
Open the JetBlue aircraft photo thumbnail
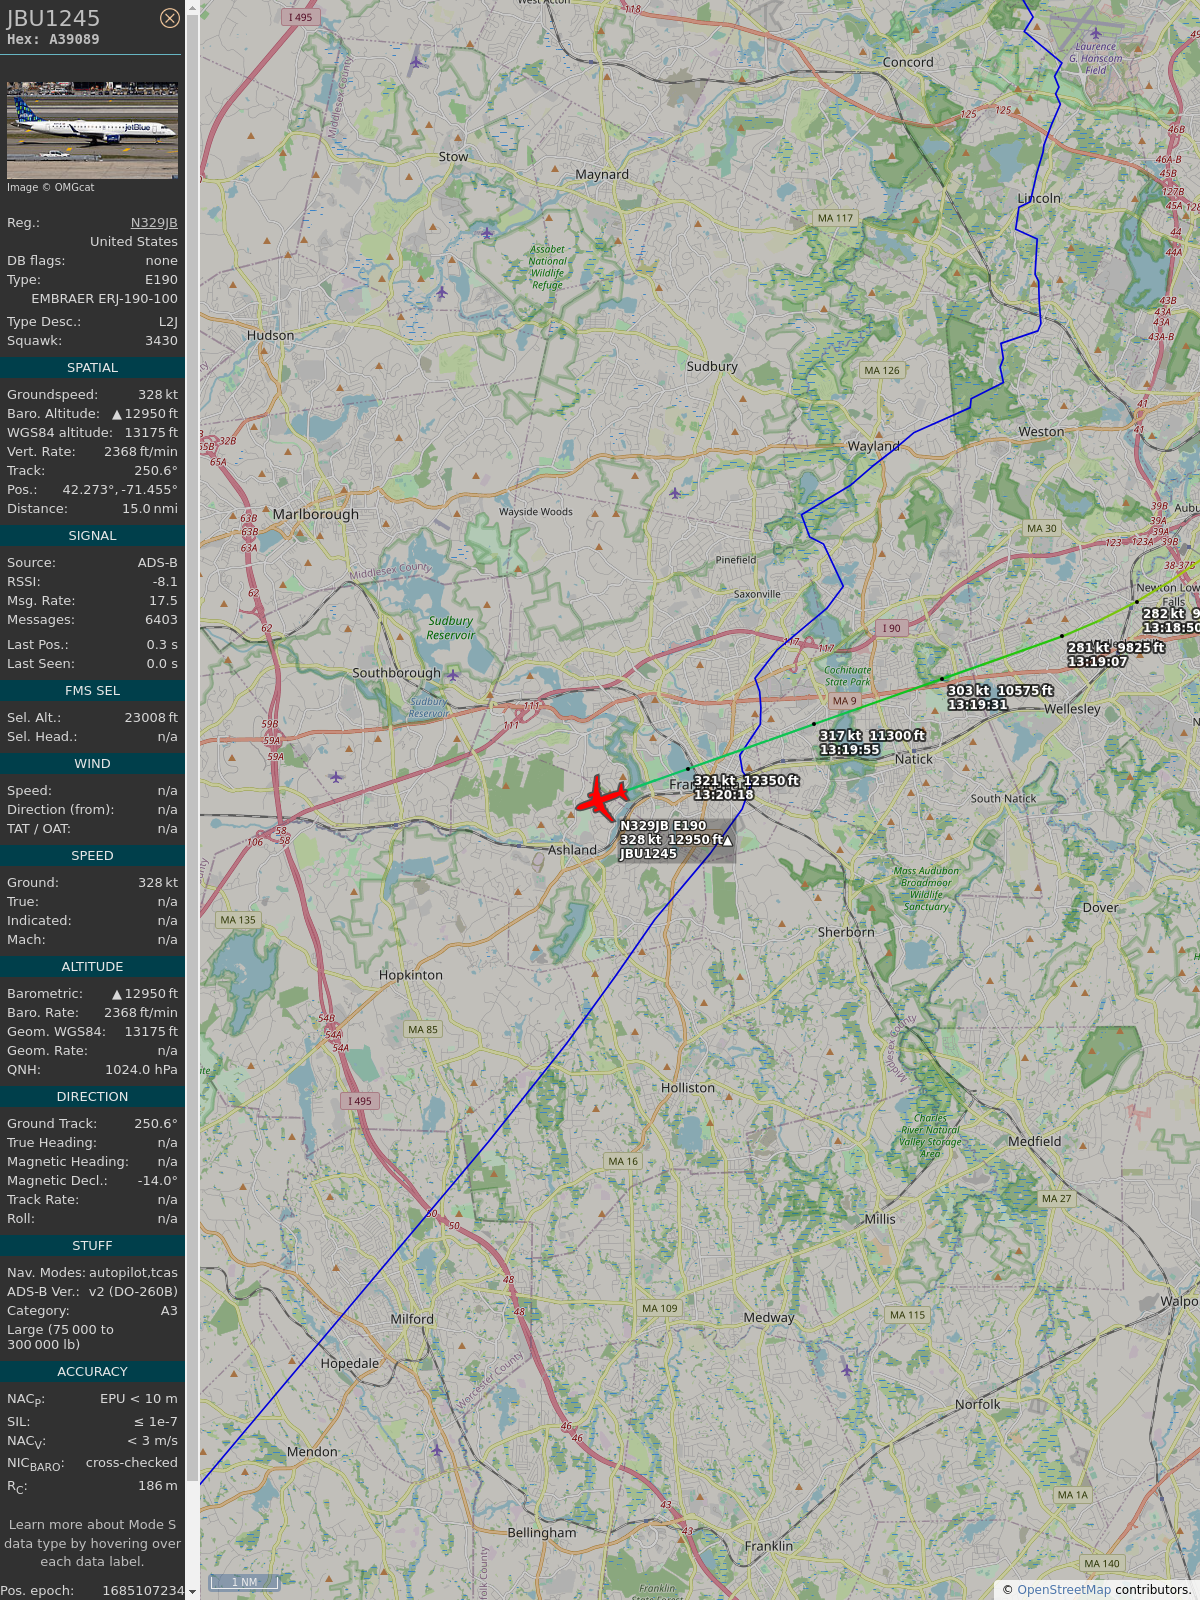(x=92, y=131)
